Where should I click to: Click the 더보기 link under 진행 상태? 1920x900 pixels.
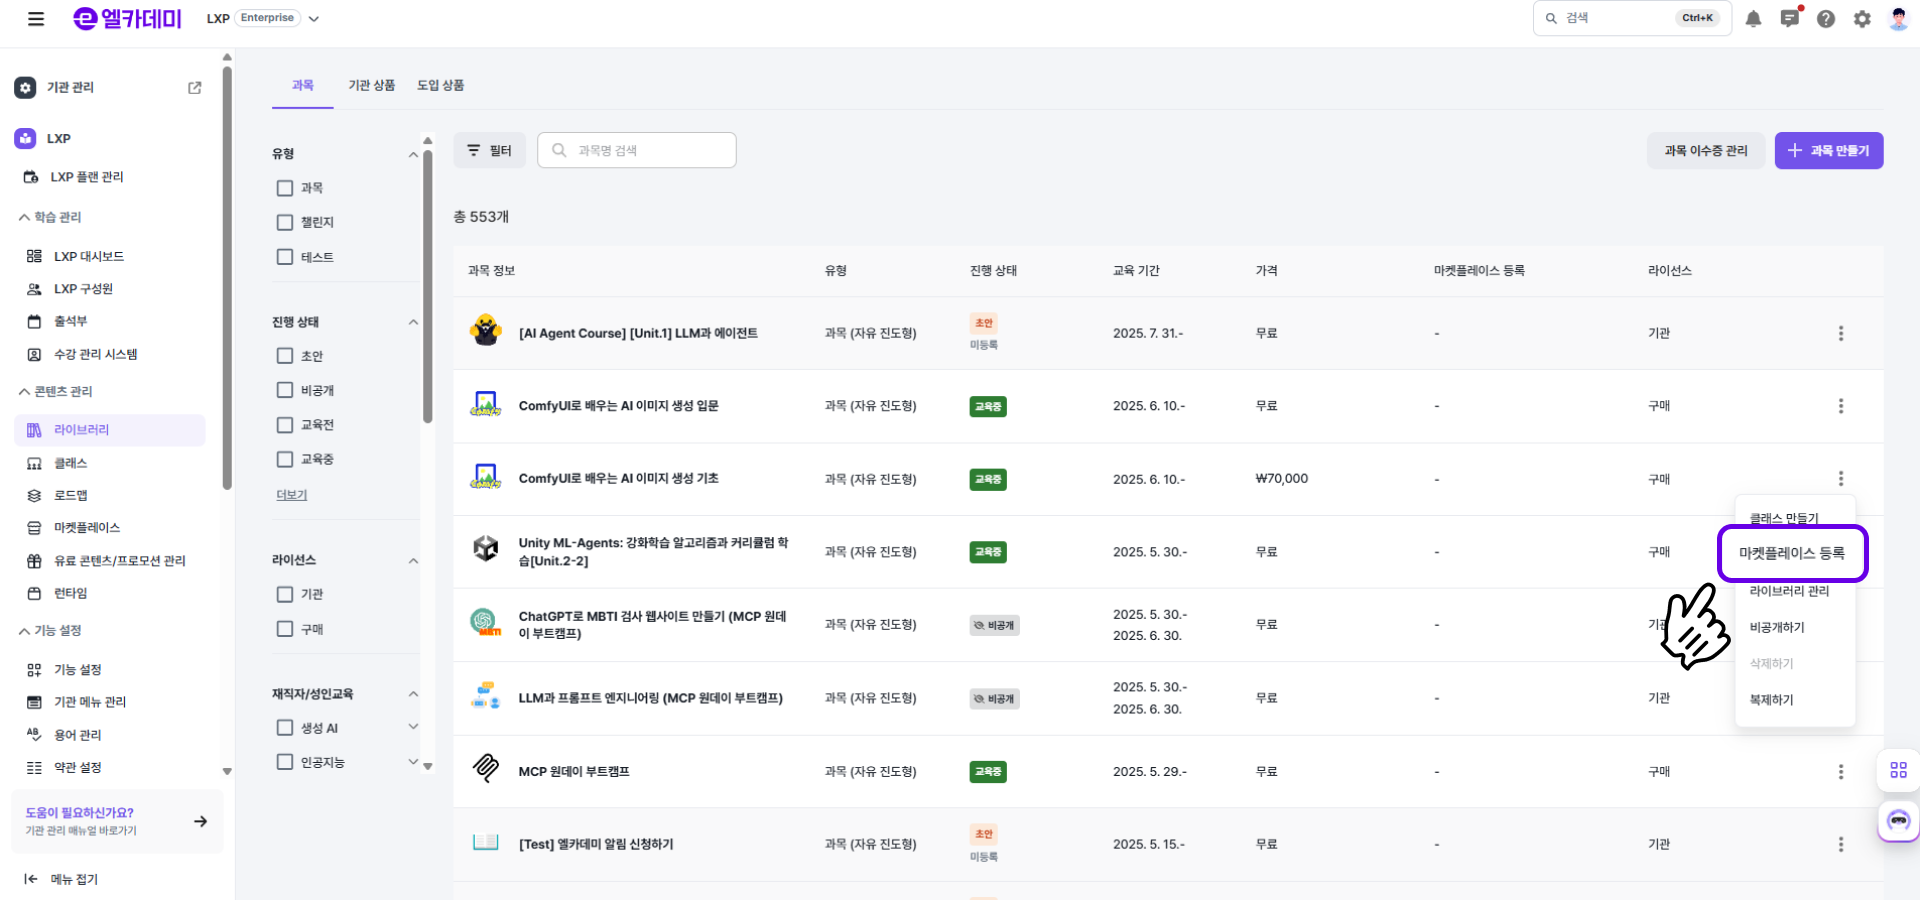click(x=292, y=495)
